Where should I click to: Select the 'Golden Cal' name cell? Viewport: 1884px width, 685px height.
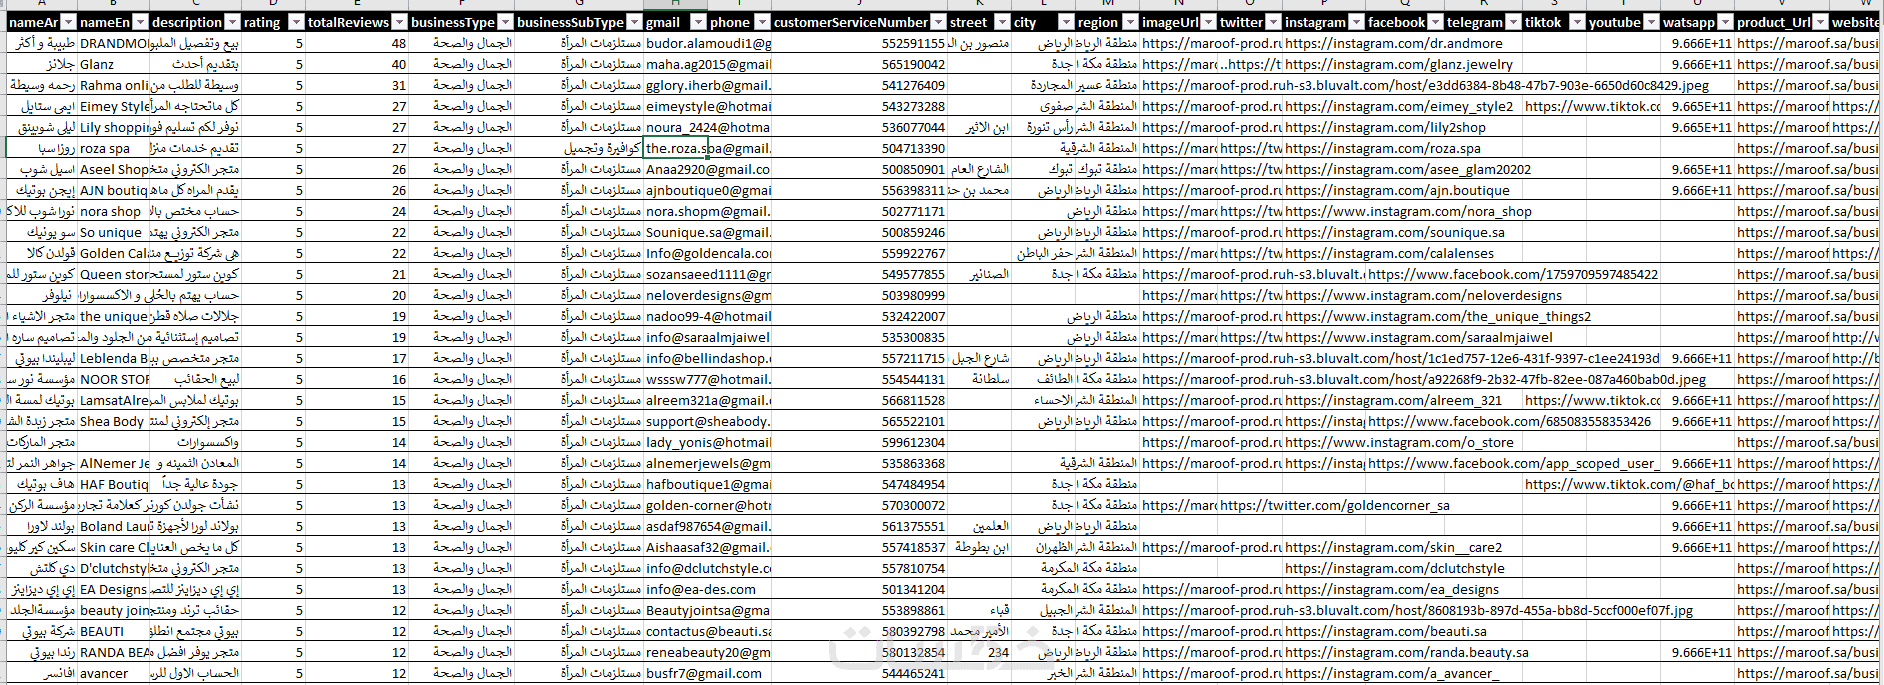coord(113,253)
